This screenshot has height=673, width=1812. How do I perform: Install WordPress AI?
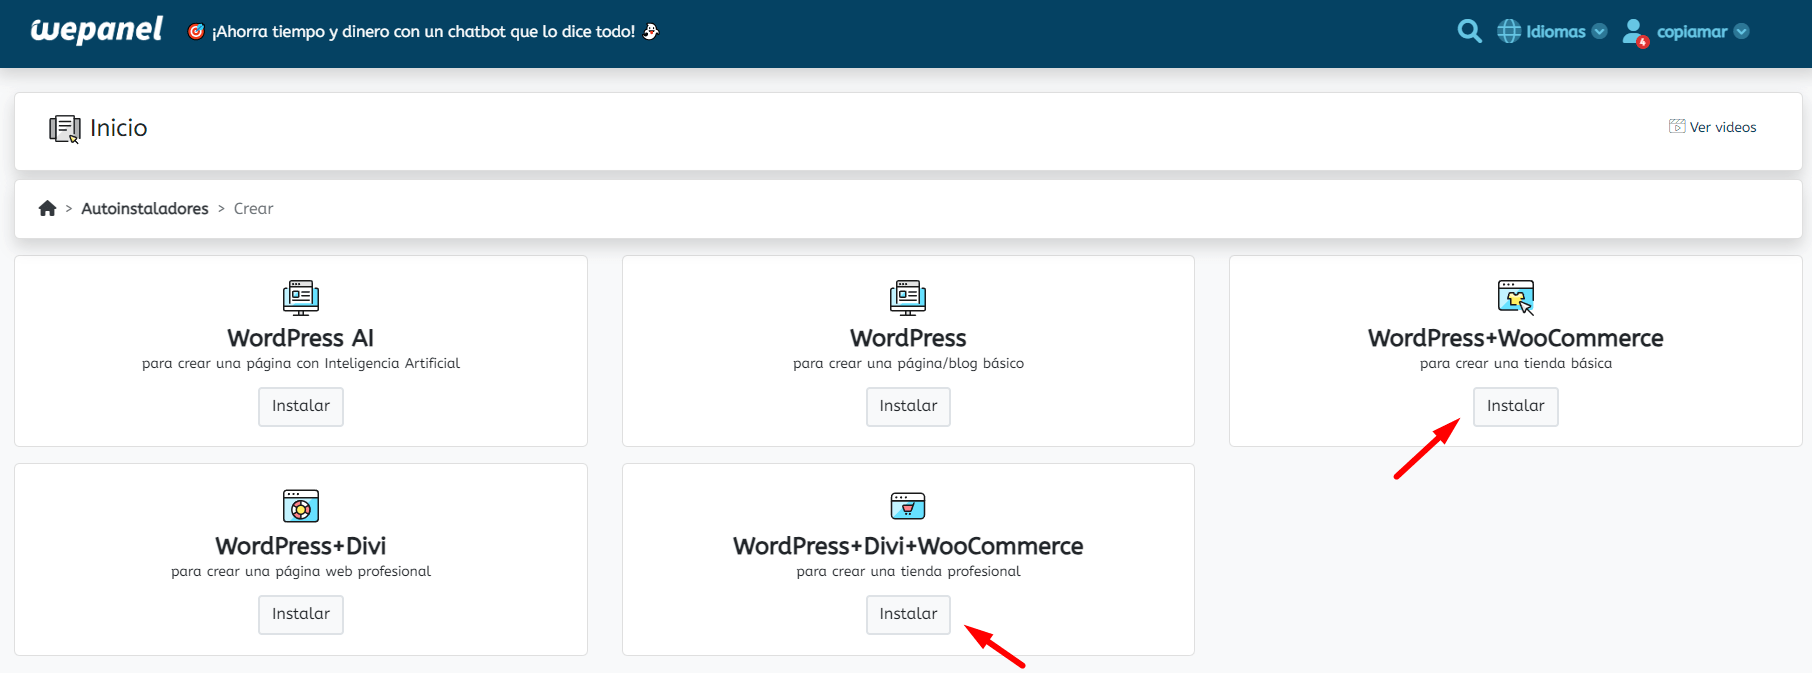(301, 406)
